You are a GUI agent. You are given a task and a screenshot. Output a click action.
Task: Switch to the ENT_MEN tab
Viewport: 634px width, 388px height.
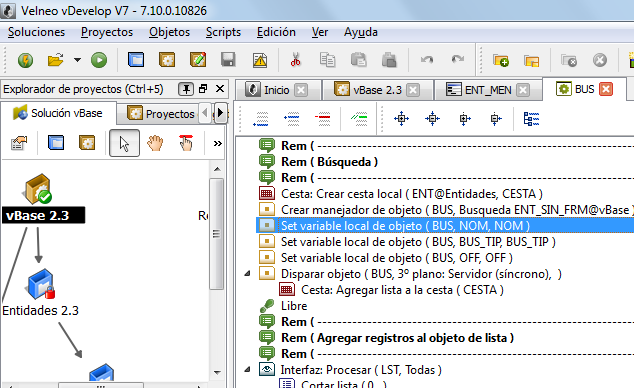(x=488, y=90)
